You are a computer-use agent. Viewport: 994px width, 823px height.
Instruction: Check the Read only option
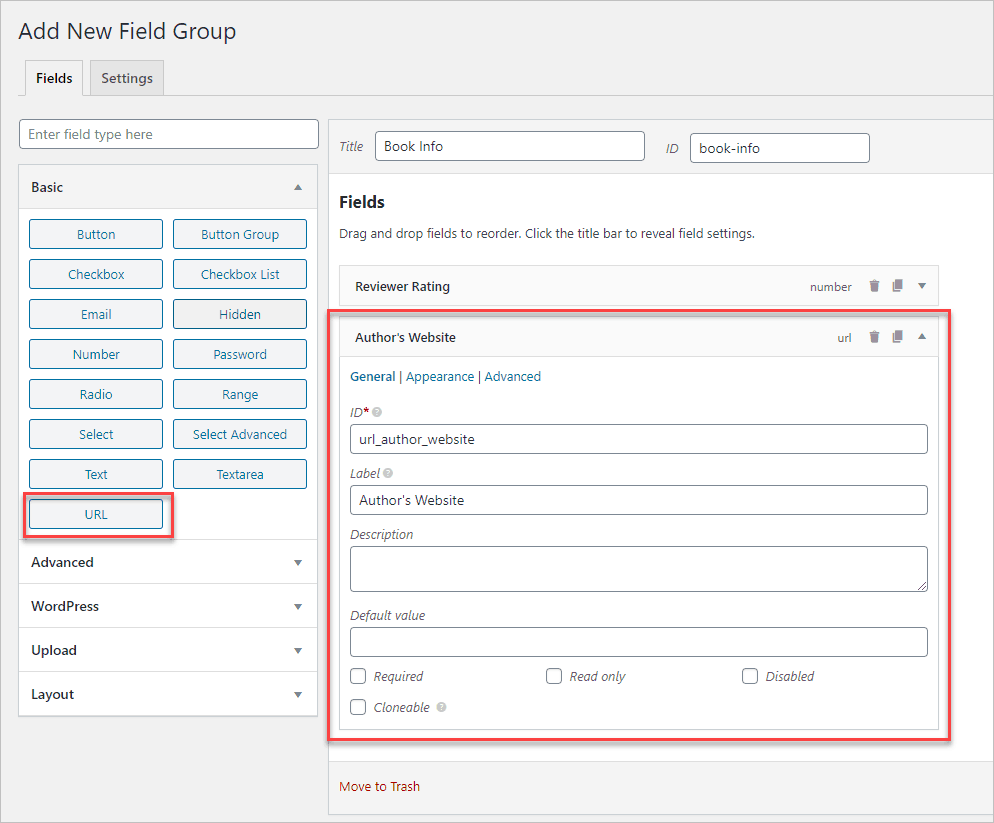pos(554,676)
